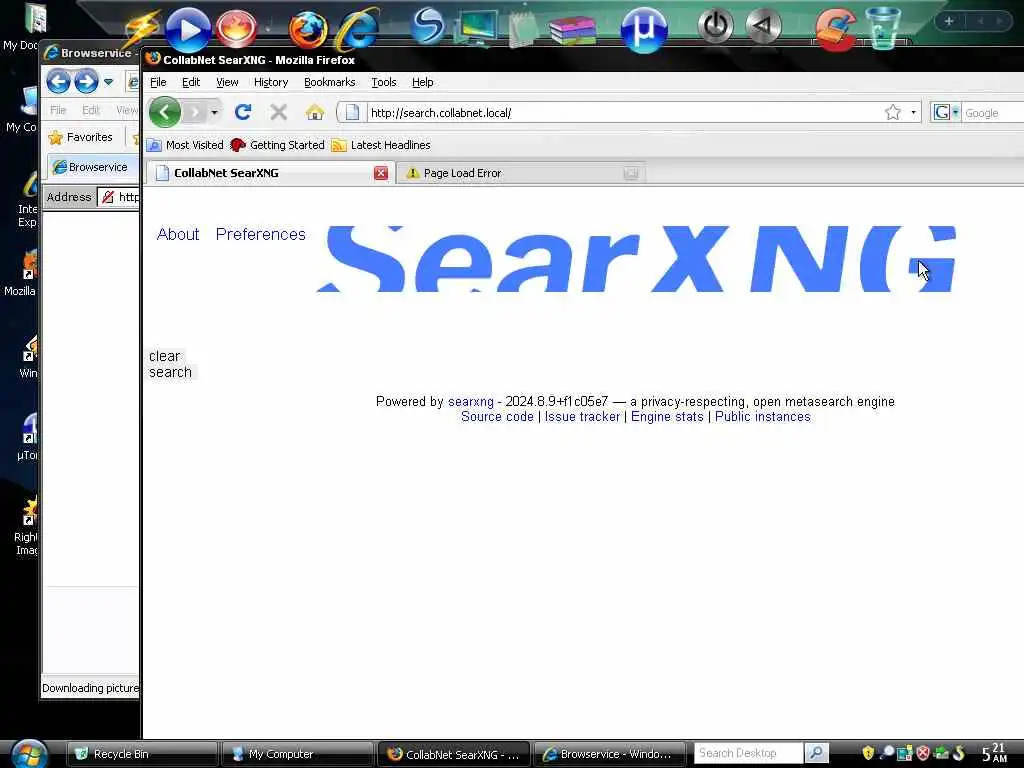The height and width of the screenshot is (768, 1024).
Task: Click the Windows Start orb
Action: point(29,754)
